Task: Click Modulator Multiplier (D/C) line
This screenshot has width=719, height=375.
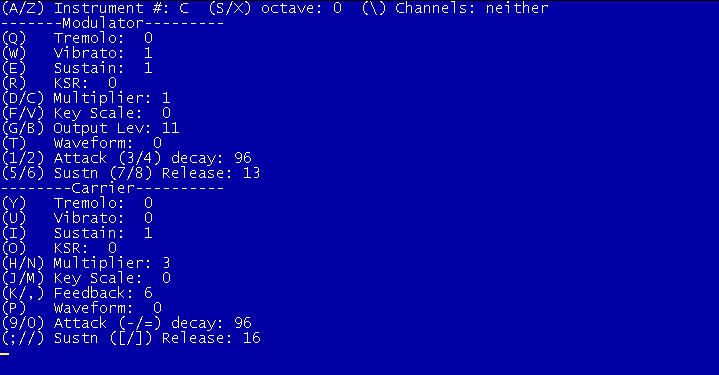Action: [x=86, y=98]
